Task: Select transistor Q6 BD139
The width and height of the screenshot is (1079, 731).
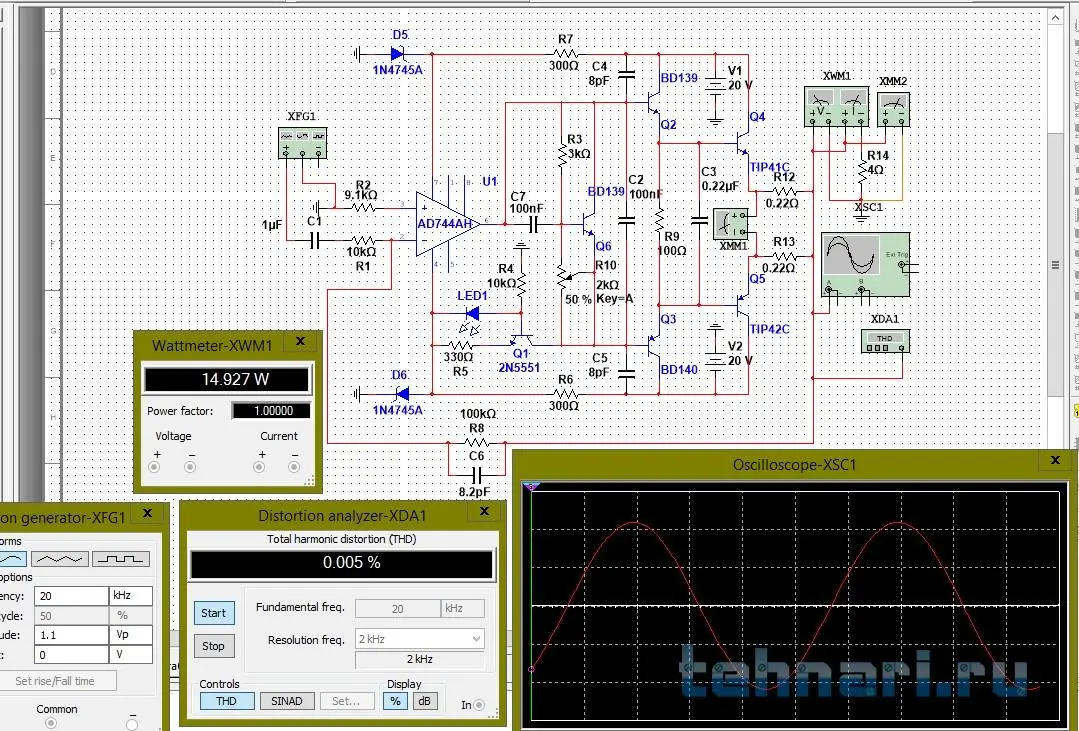Action: click(x=588, y=224)
